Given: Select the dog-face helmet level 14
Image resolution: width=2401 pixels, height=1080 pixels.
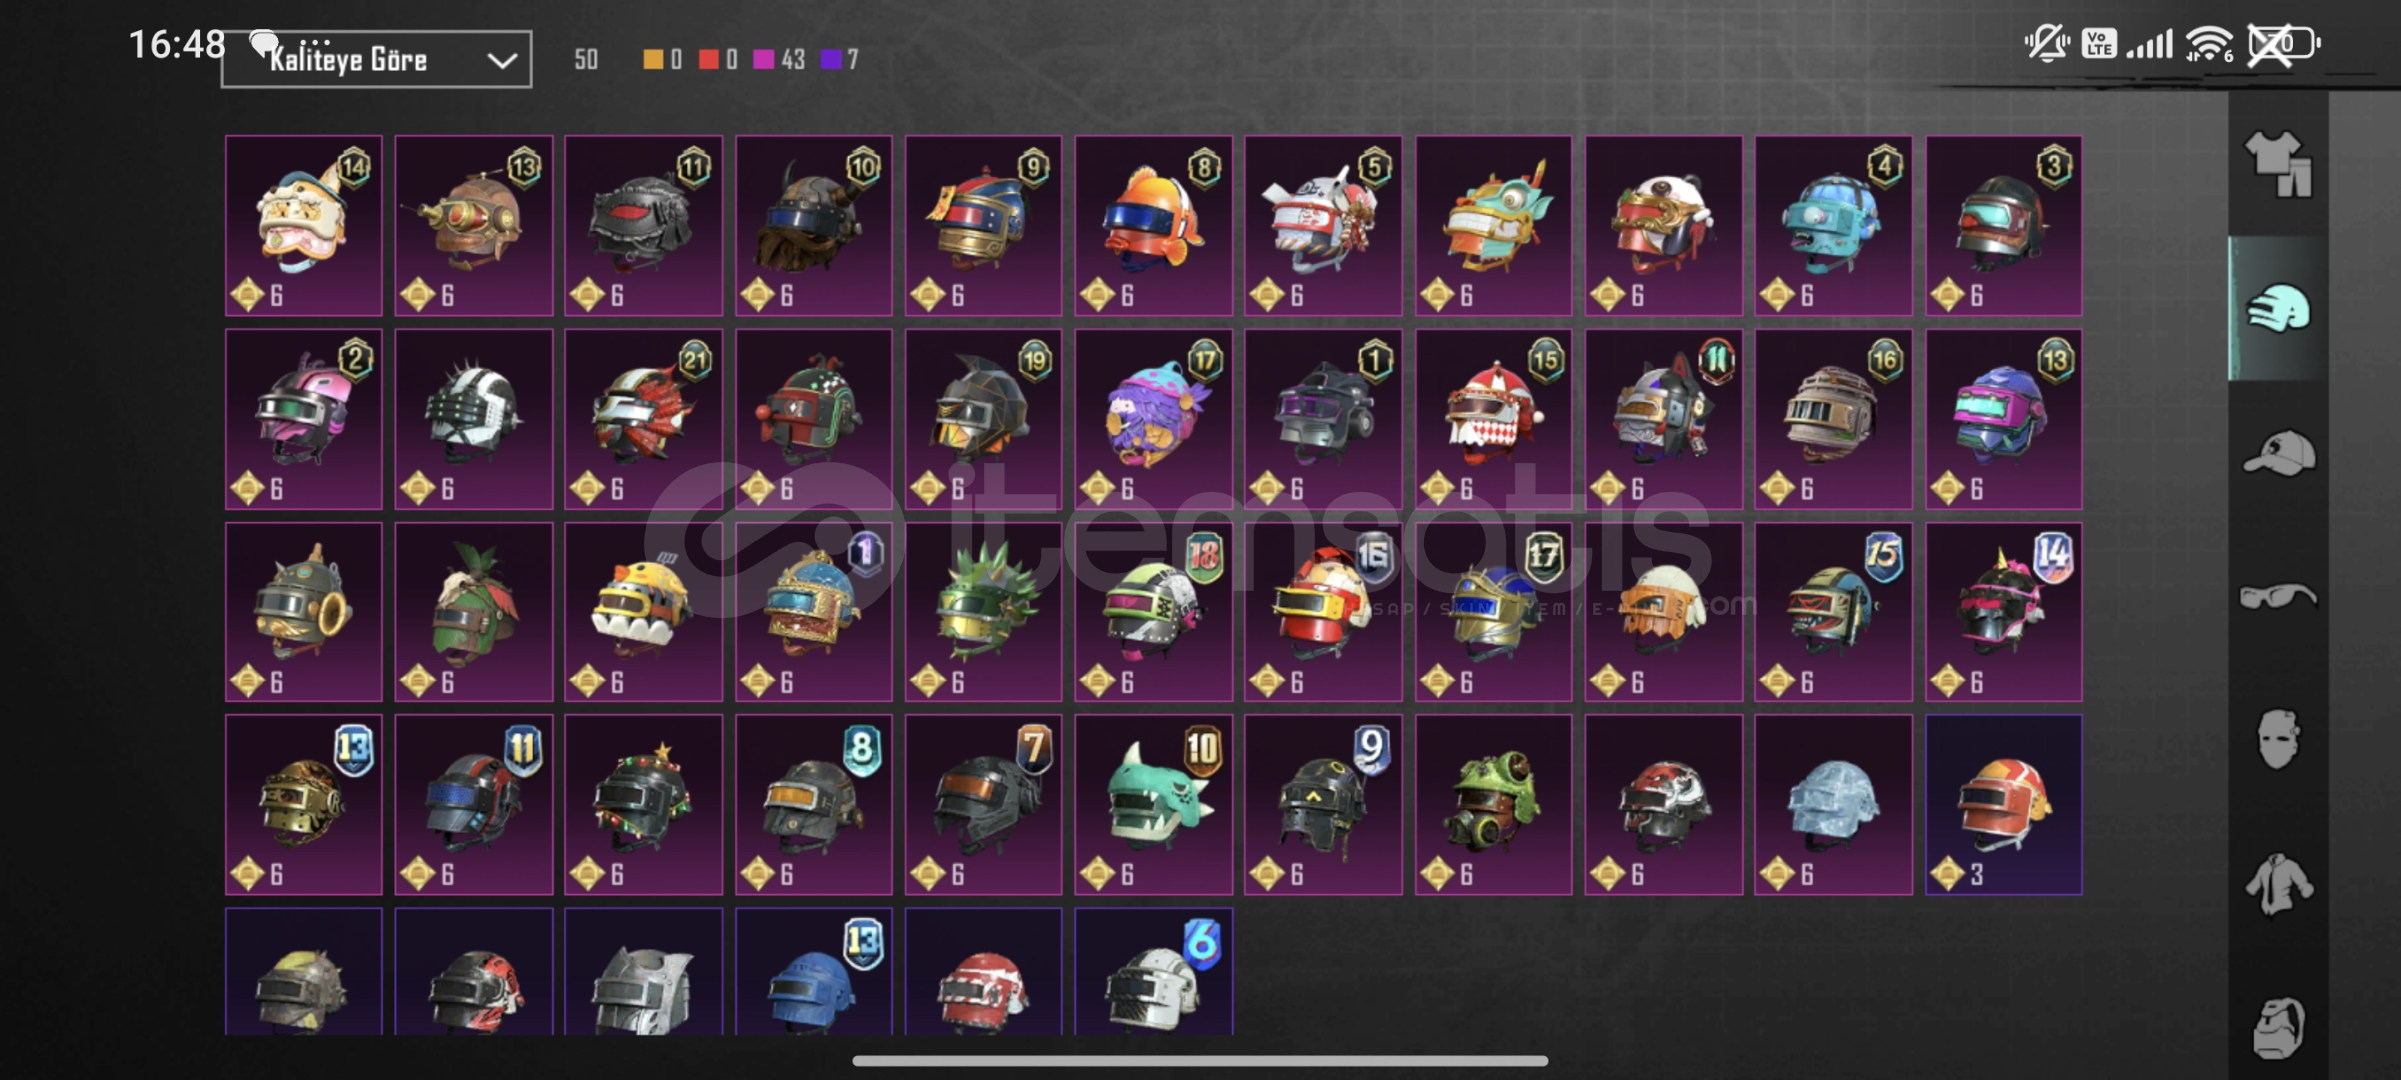Looking at the screenshot, I should [304, 226].
